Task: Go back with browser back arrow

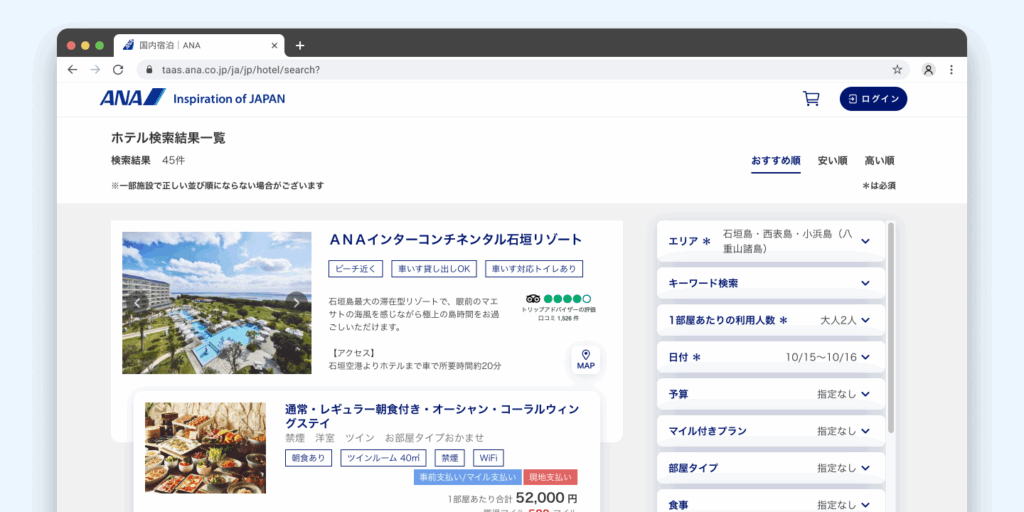Action: pos(72,69)
